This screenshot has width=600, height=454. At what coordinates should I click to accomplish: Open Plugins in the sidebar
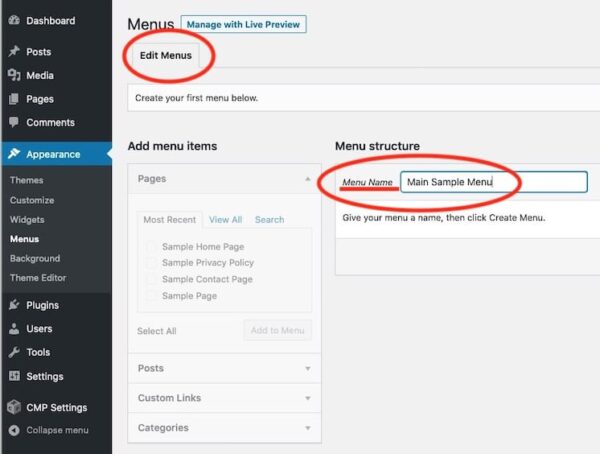[x=42, y=305]
